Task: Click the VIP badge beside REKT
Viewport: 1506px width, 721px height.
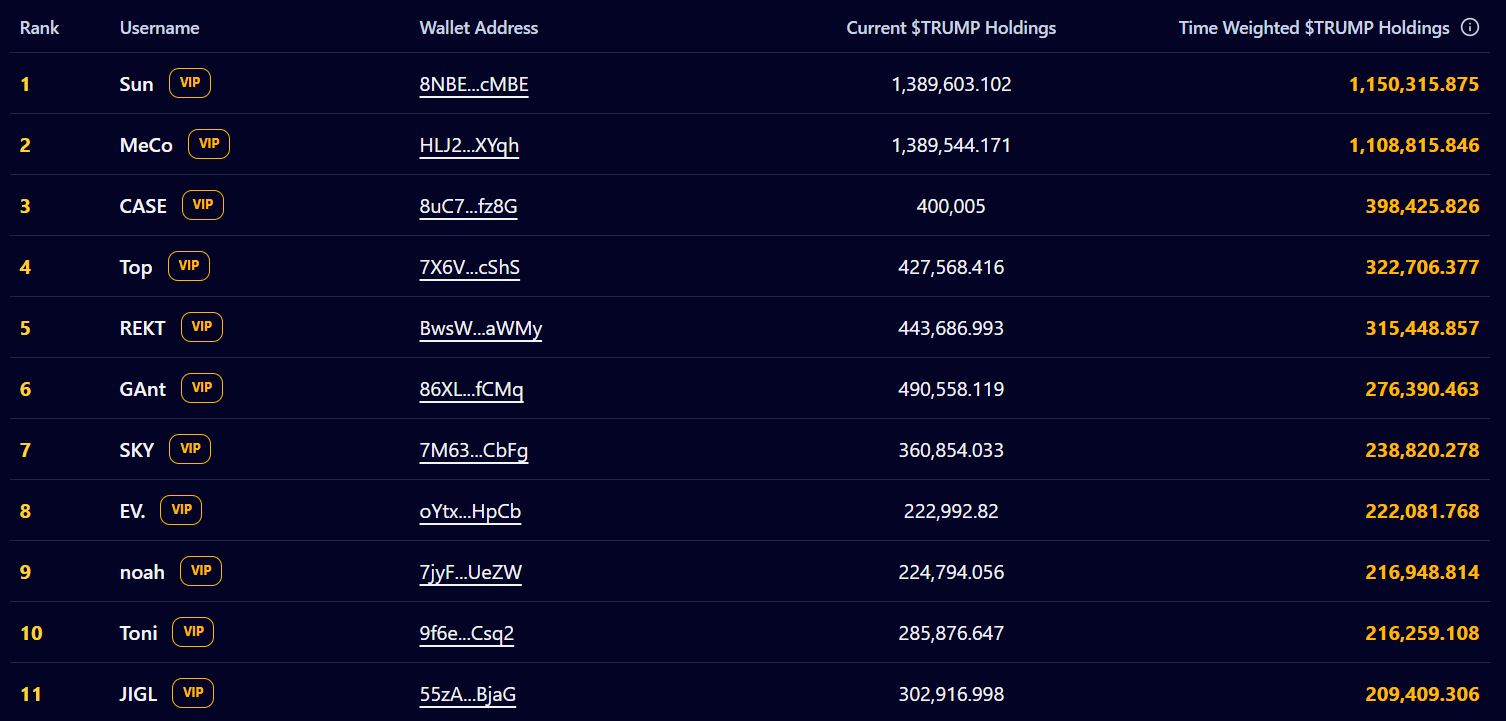Action: coord(202,327)
